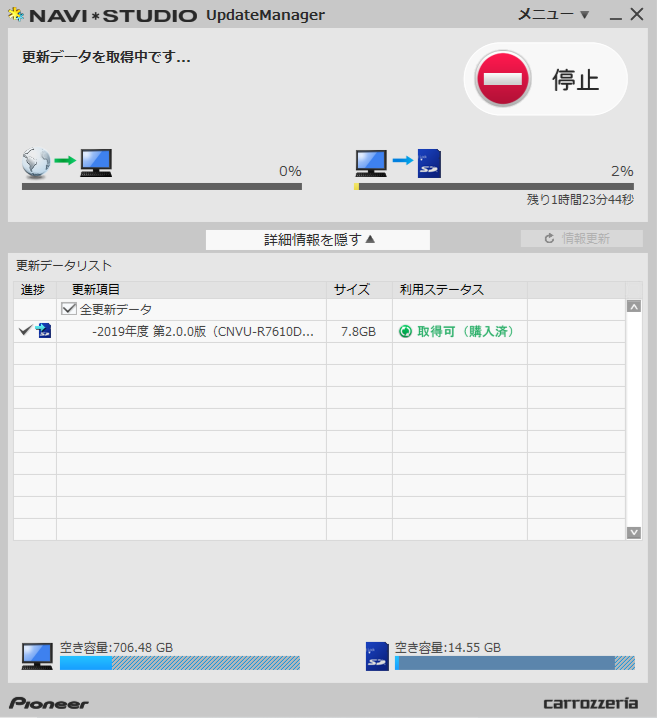Click the 情報更新 refresh button
This screenshot has height=718, width=657.
click(x=581, y=239)
